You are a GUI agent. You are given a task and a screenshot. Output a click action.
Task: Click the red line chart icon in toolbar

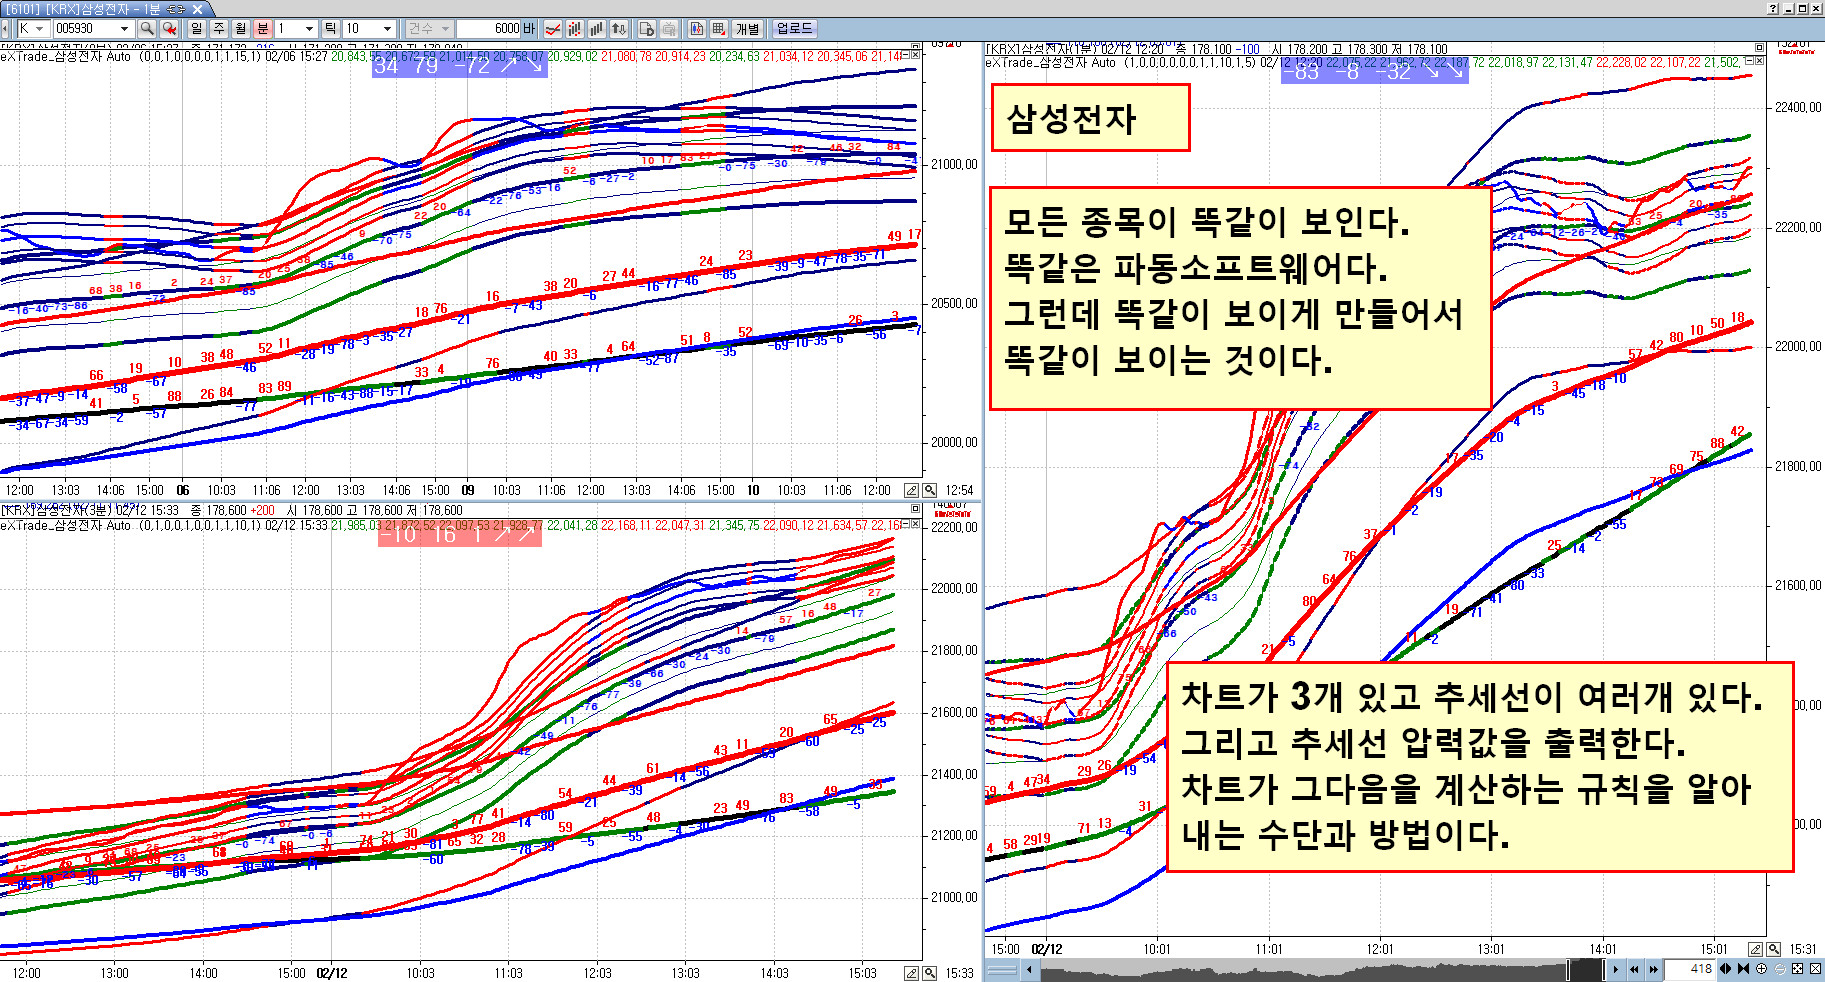pyautogui.click(x=552, y=29)
